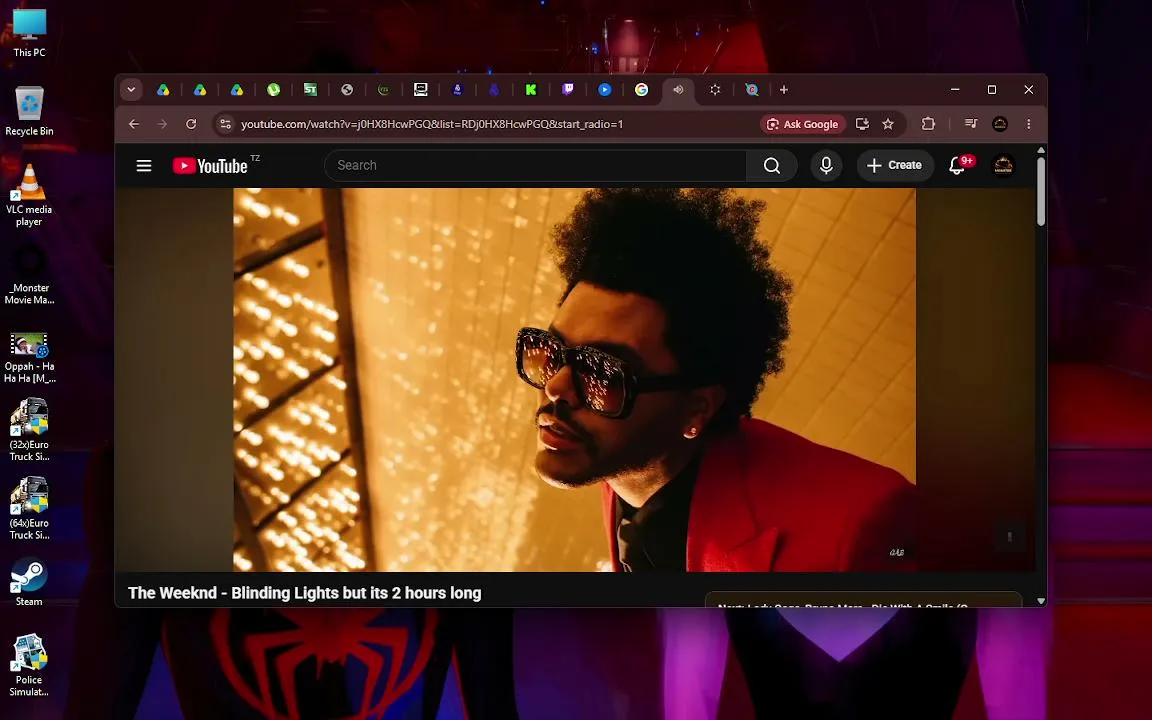
Task: Select This PC desktop icon
Action: (x=29, y=32)
